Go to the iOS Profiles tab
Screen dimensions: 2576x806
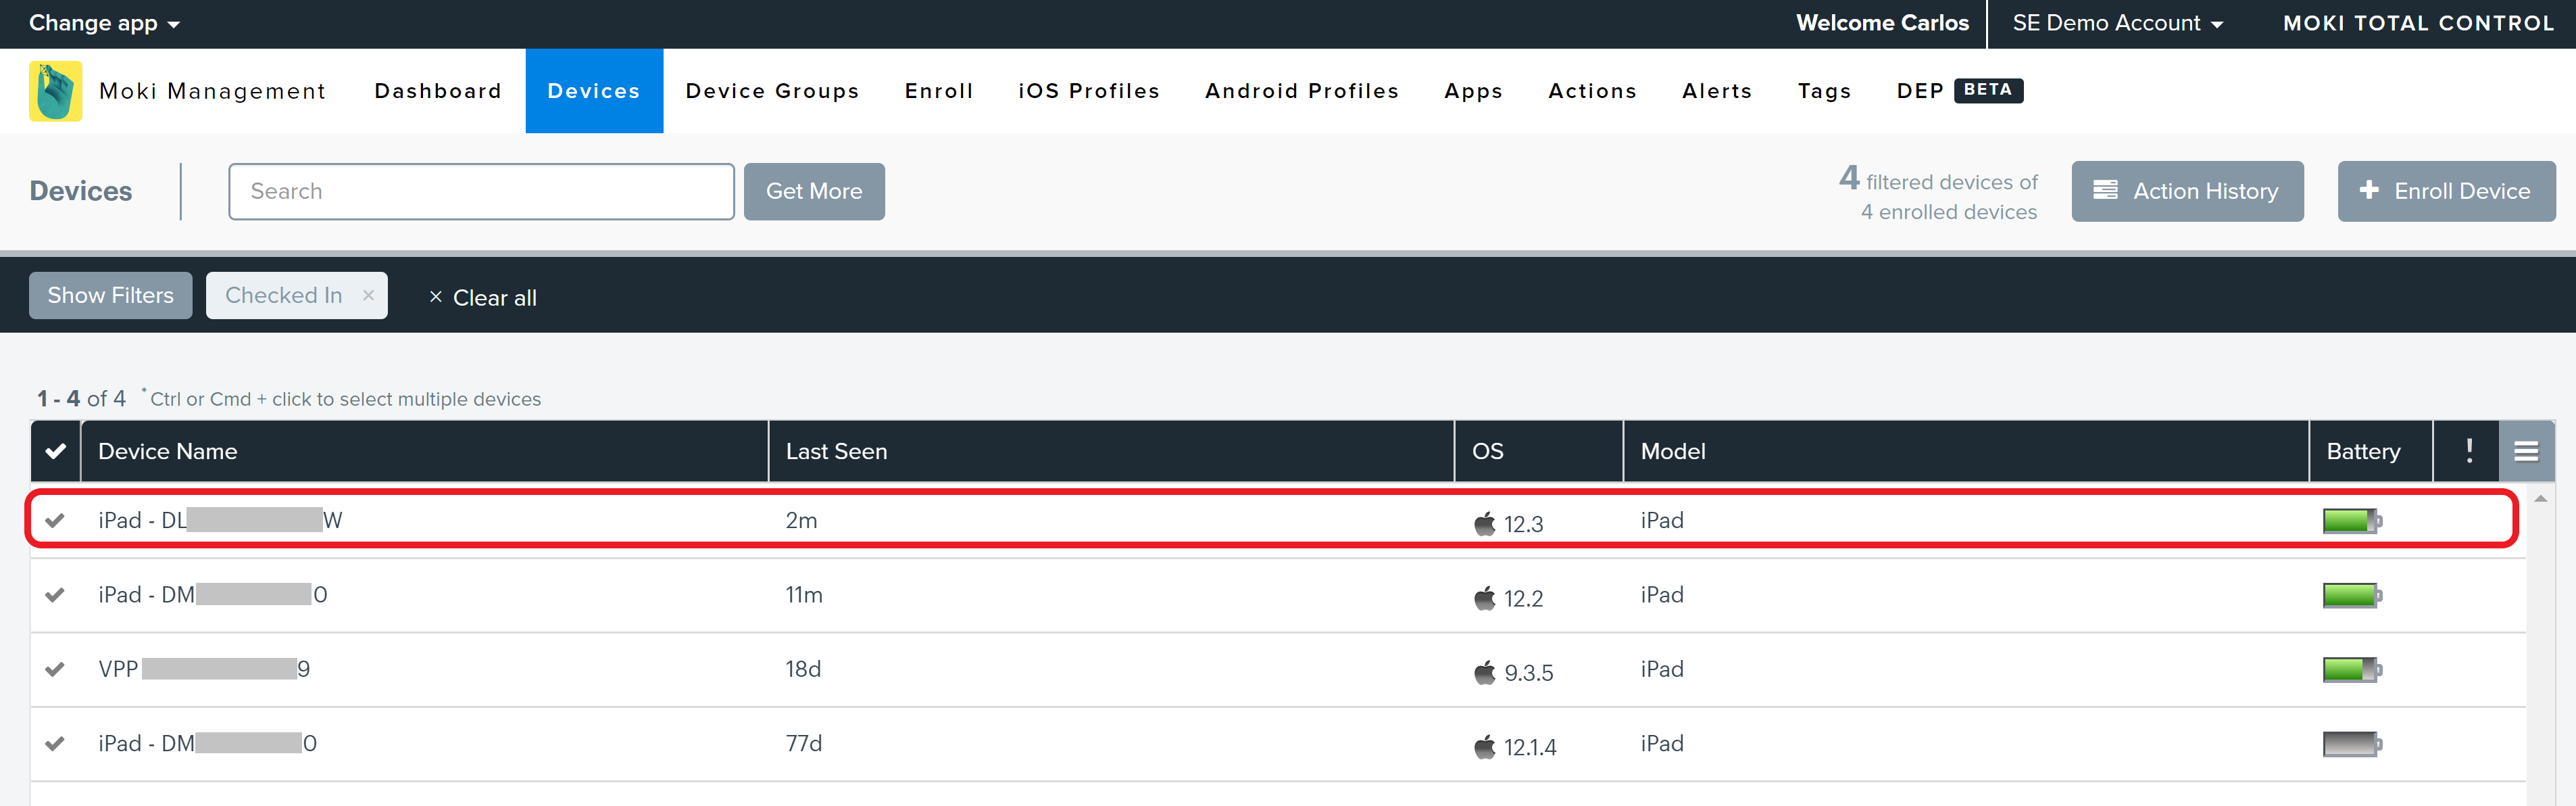(1088, 91)
